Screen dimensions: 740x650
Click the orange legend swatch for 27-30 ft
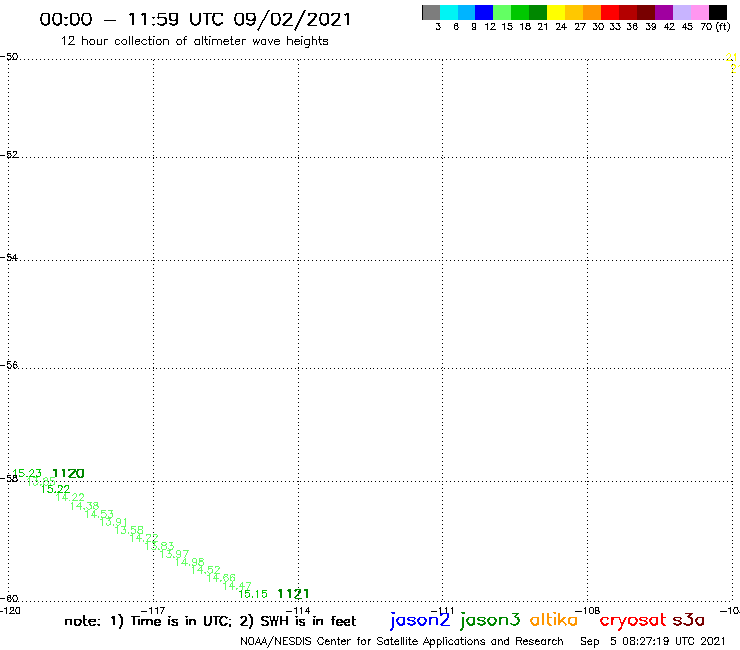click(x=592, y=13)
